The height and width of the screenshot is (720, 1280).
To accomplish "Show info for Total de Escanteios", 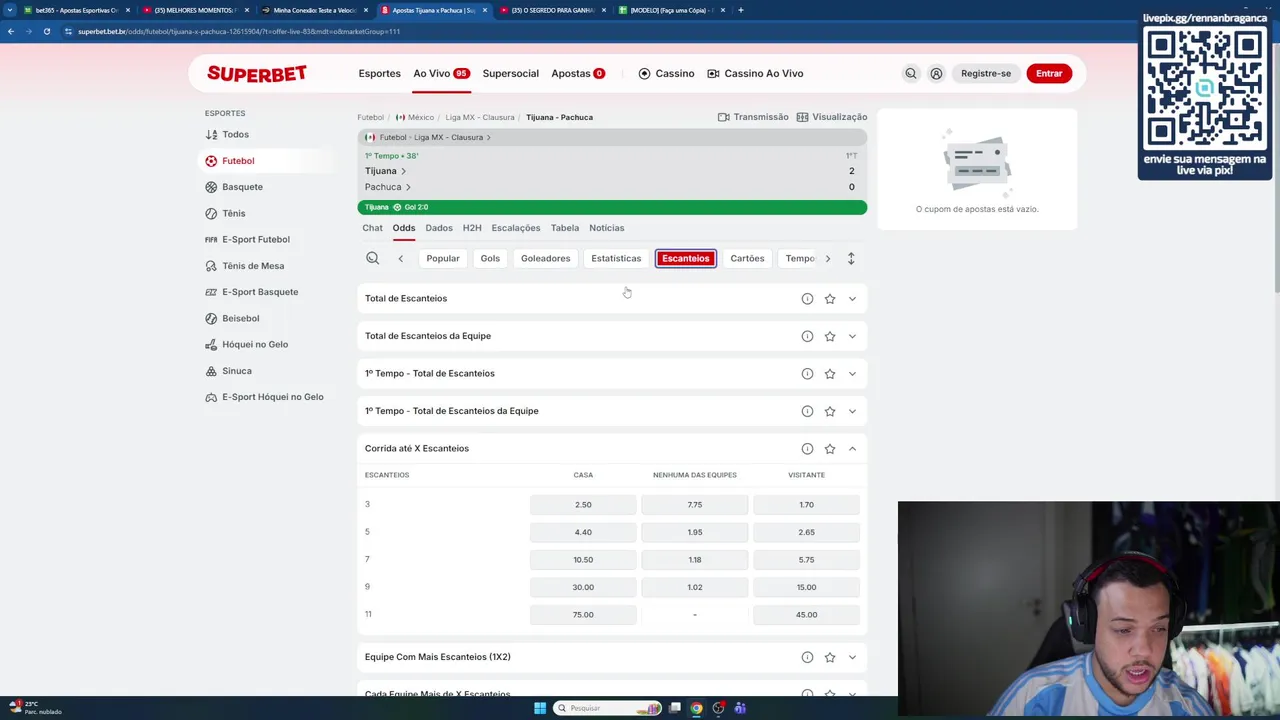I will [807, 298].
